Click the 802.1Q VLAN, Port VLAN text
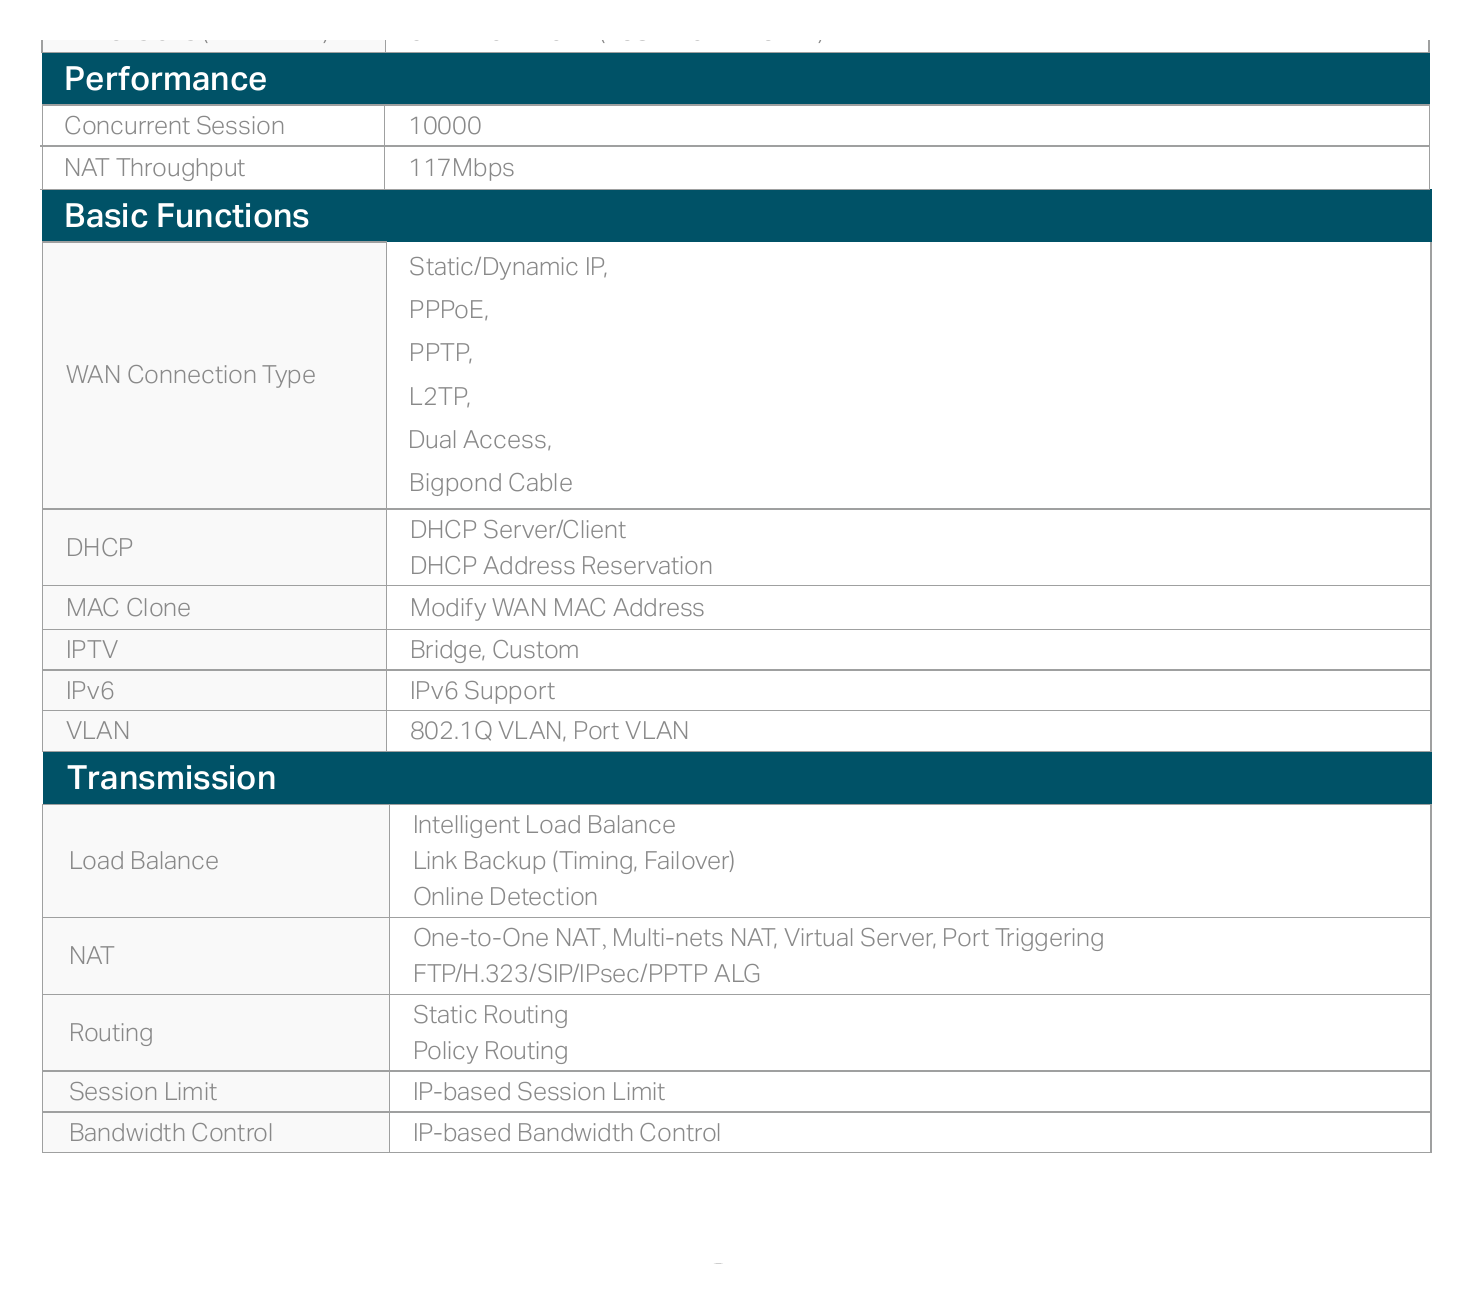This screenshot has height=1304, width=1472. [549, 731]
